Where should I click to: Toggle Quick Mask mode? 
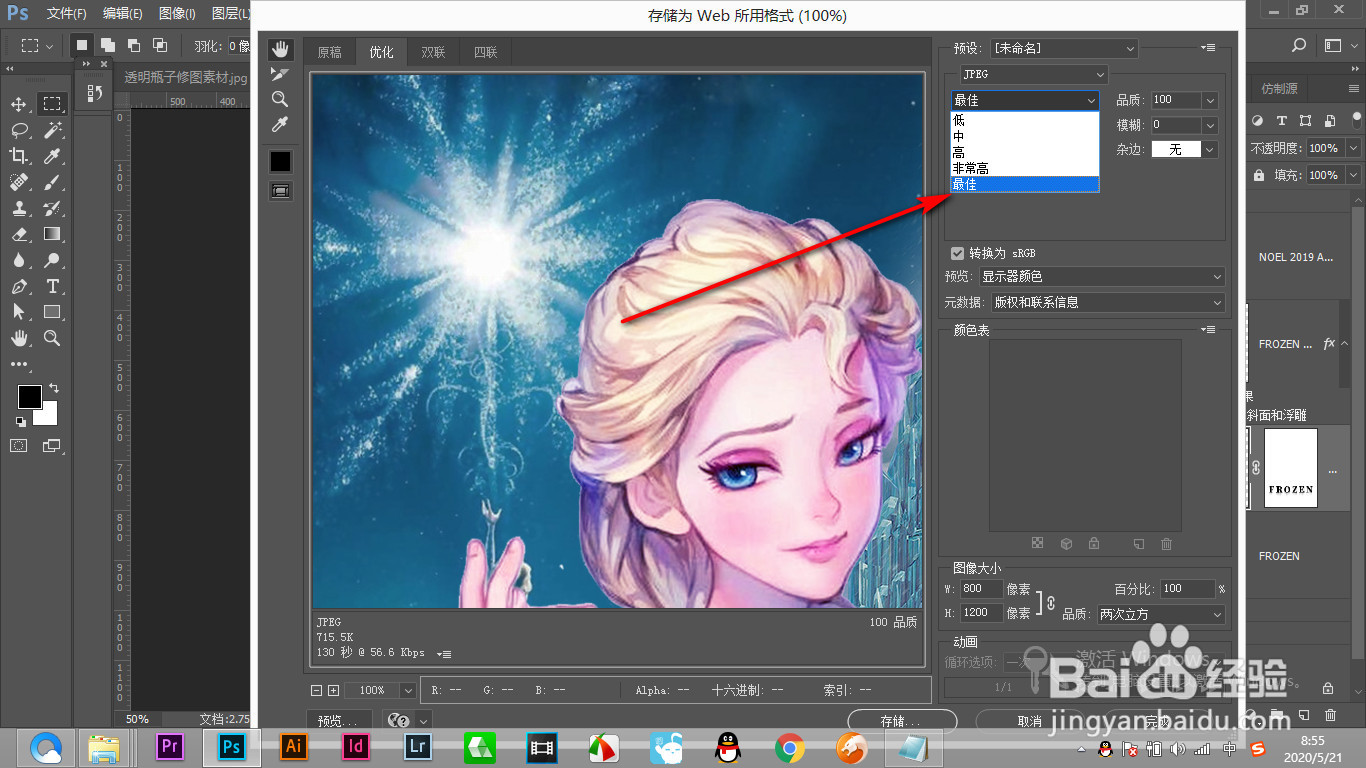[19, 445]
